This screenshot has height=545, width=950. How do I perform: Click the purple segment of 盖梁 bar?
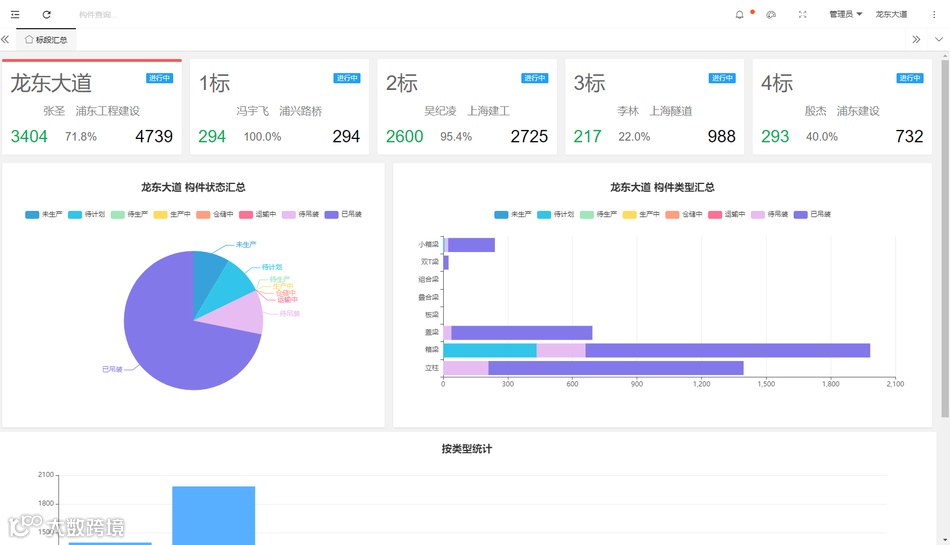(522, 332)
